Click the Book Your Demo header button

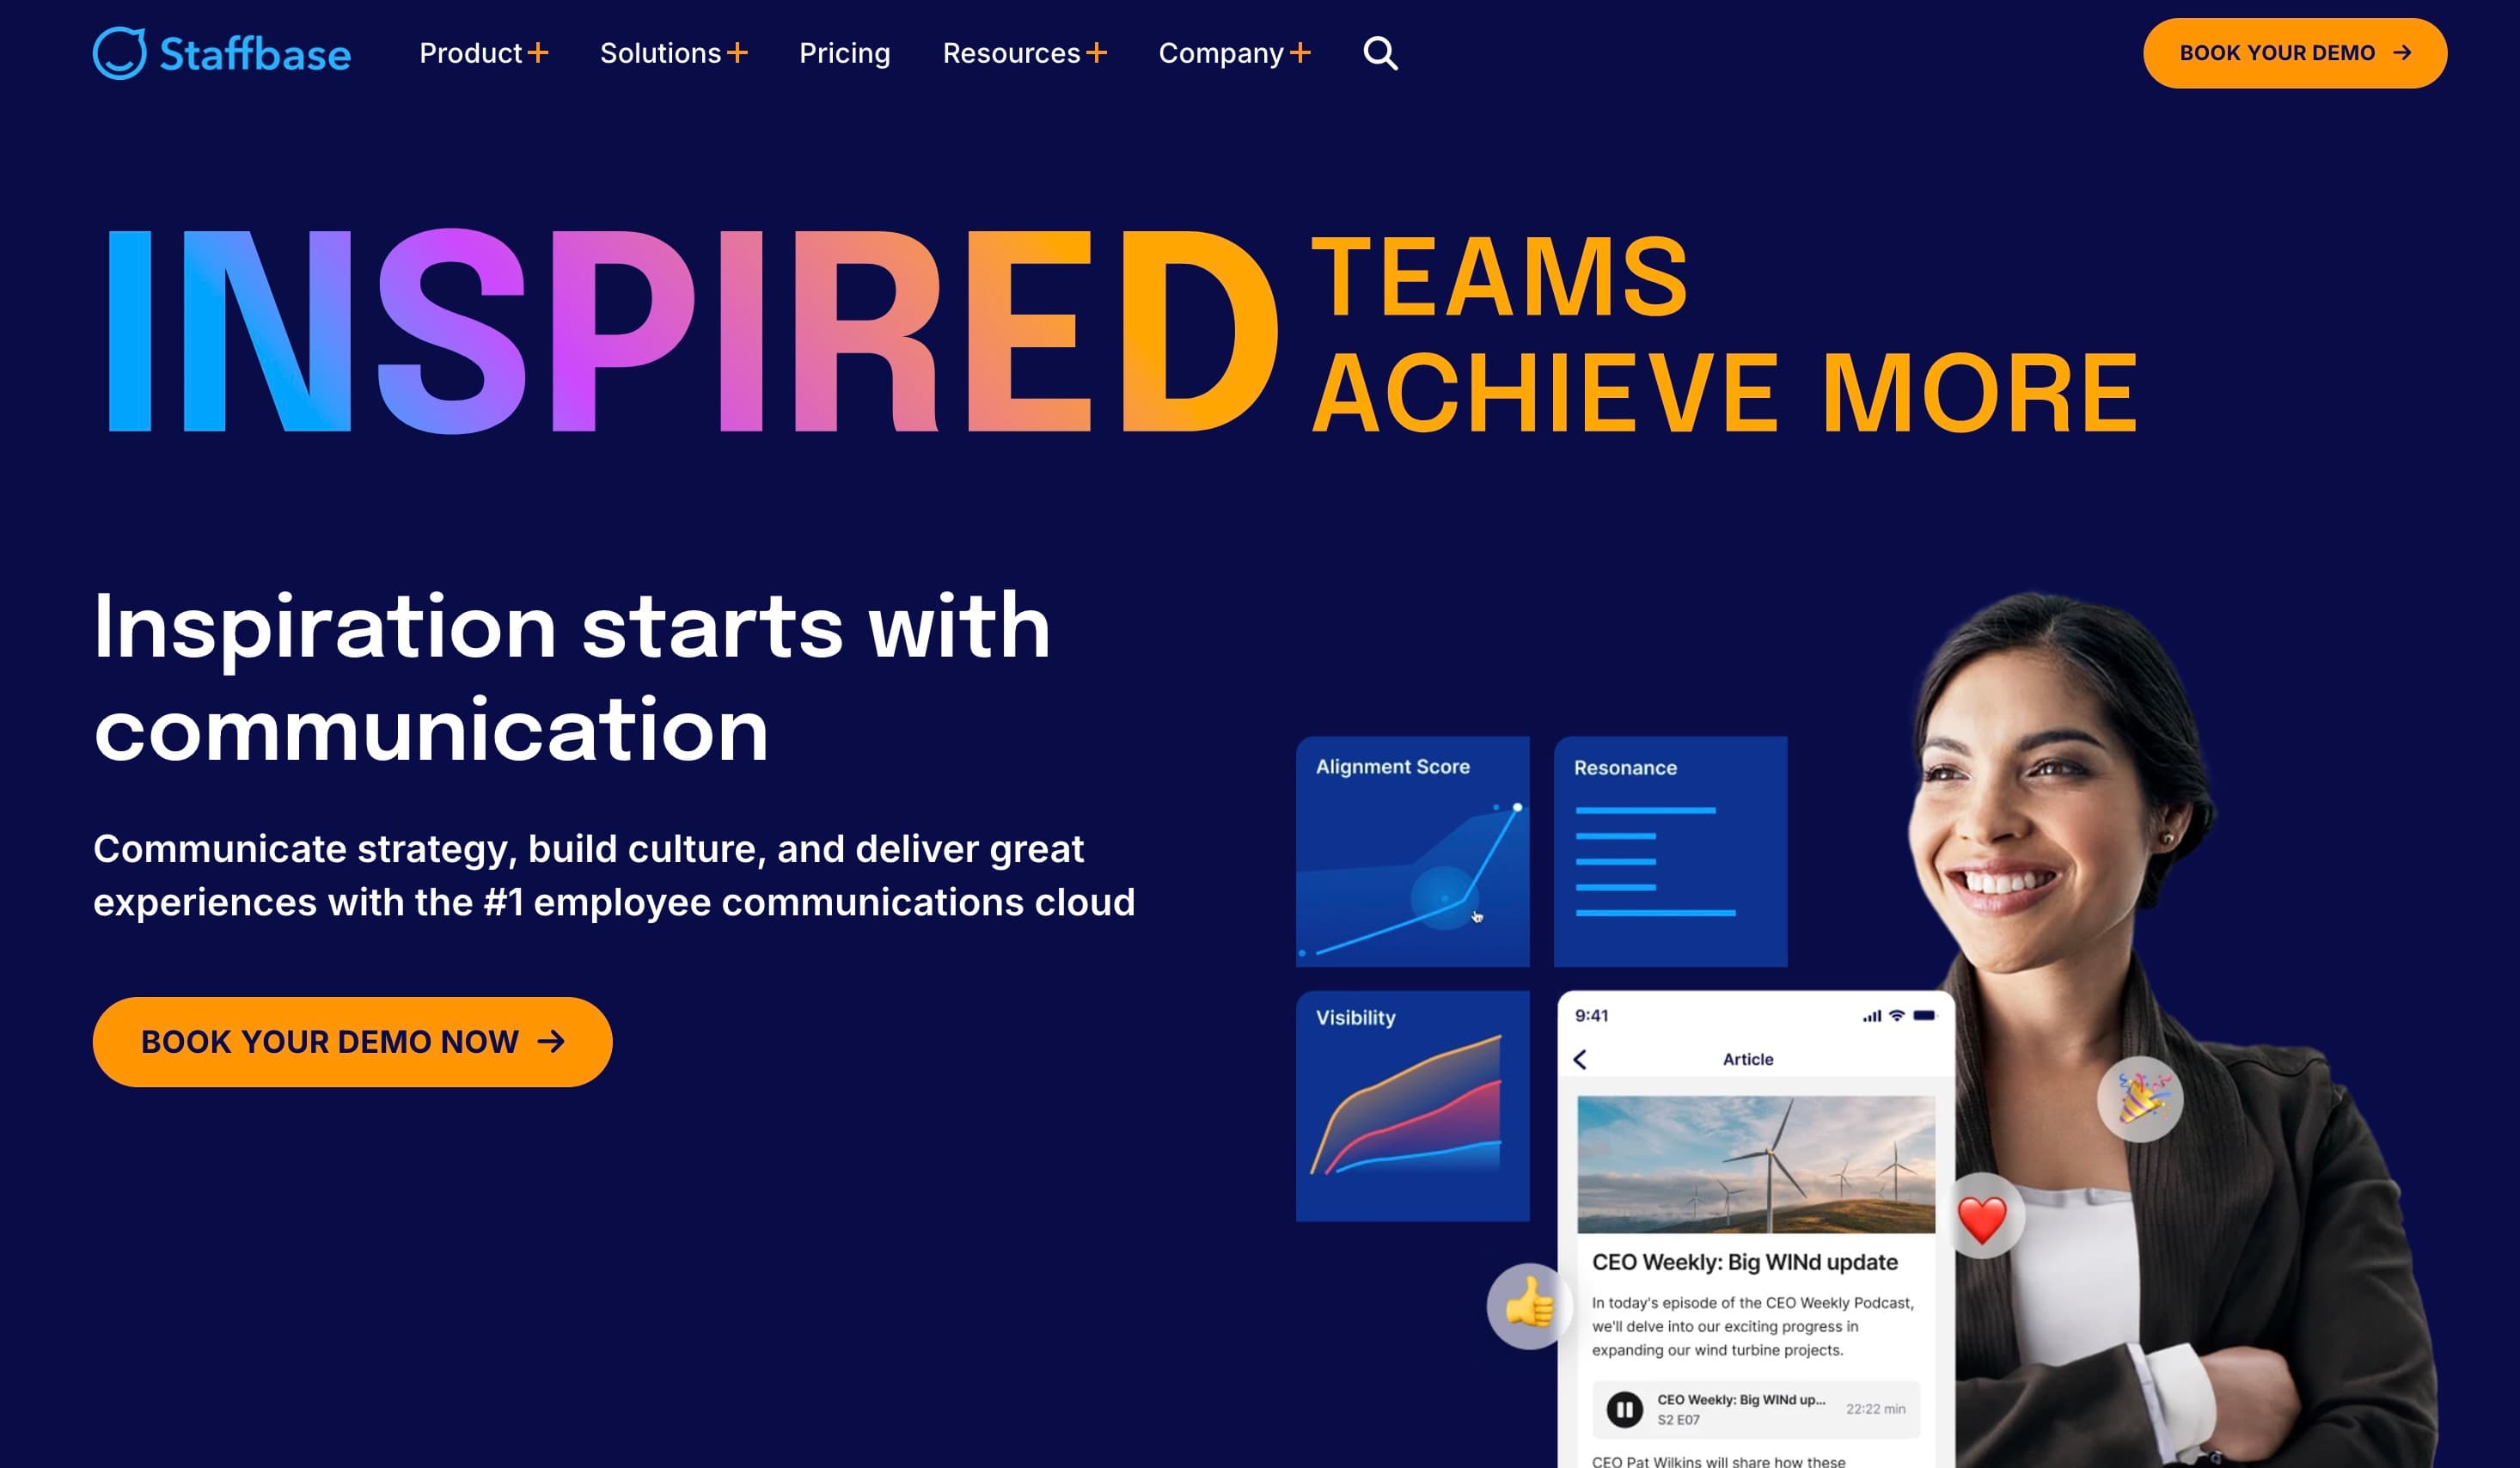[2293, 52]
